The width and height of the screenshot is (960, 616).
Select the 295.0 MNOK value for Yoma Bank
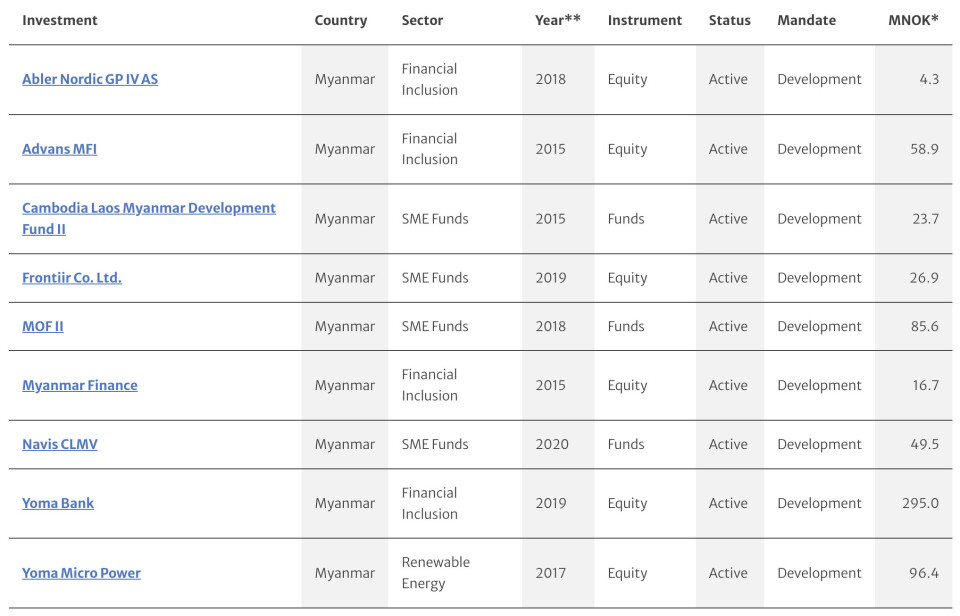pyautogui.click(x=920, y=503)
